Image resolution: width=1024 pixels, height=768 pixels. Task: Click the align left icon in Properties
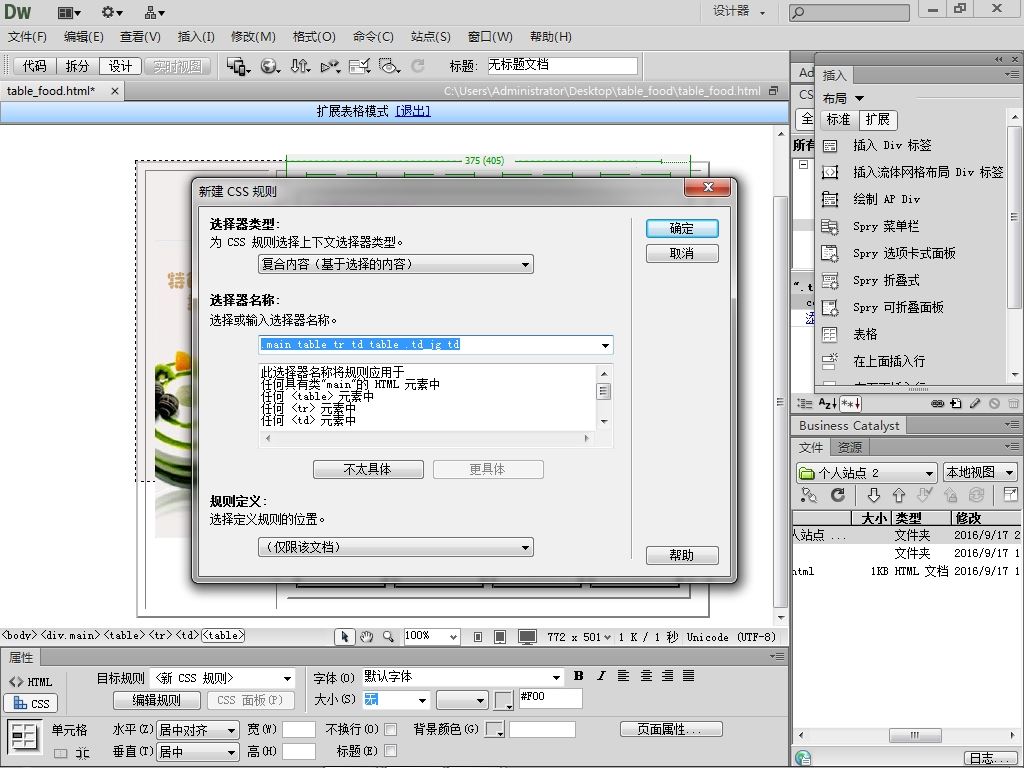(624, 676)
